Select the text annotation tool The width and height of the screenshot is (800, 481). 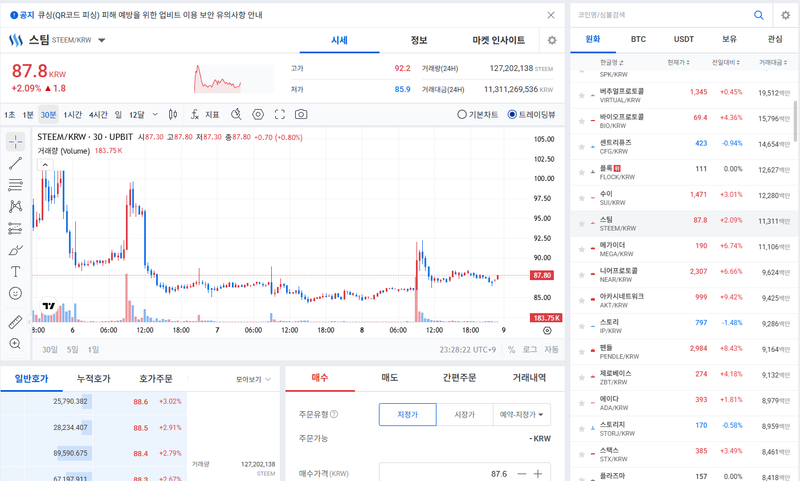tap(15, 271)
